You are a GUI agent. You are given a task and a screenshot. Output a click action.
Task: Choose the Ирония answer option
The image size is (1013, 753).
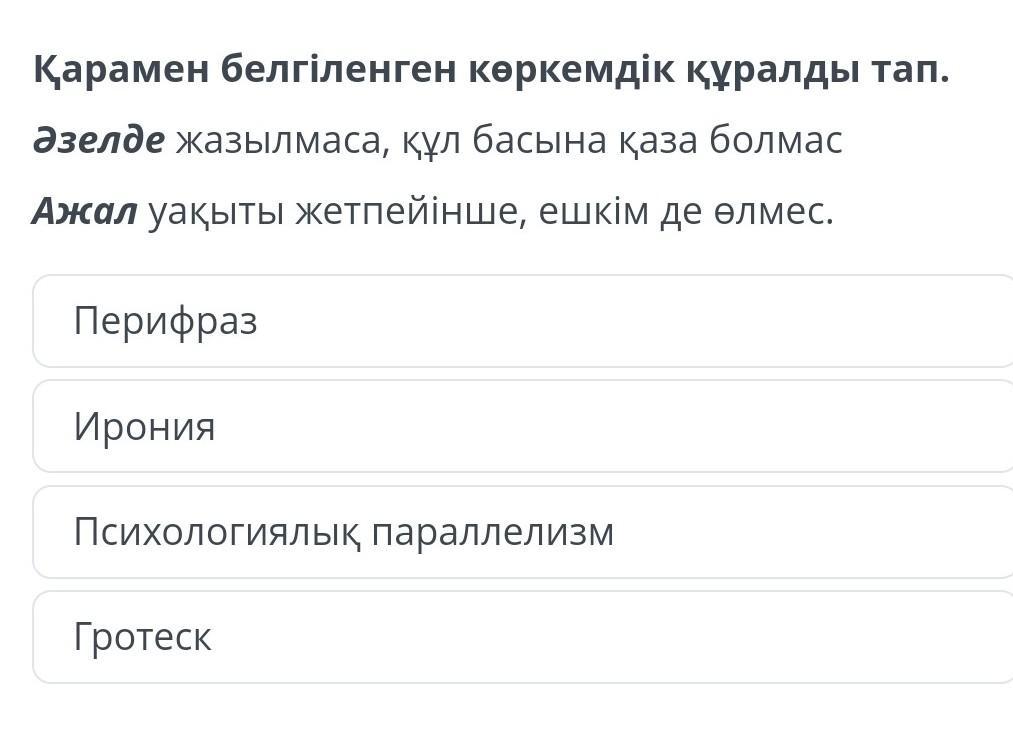[523, 426]
